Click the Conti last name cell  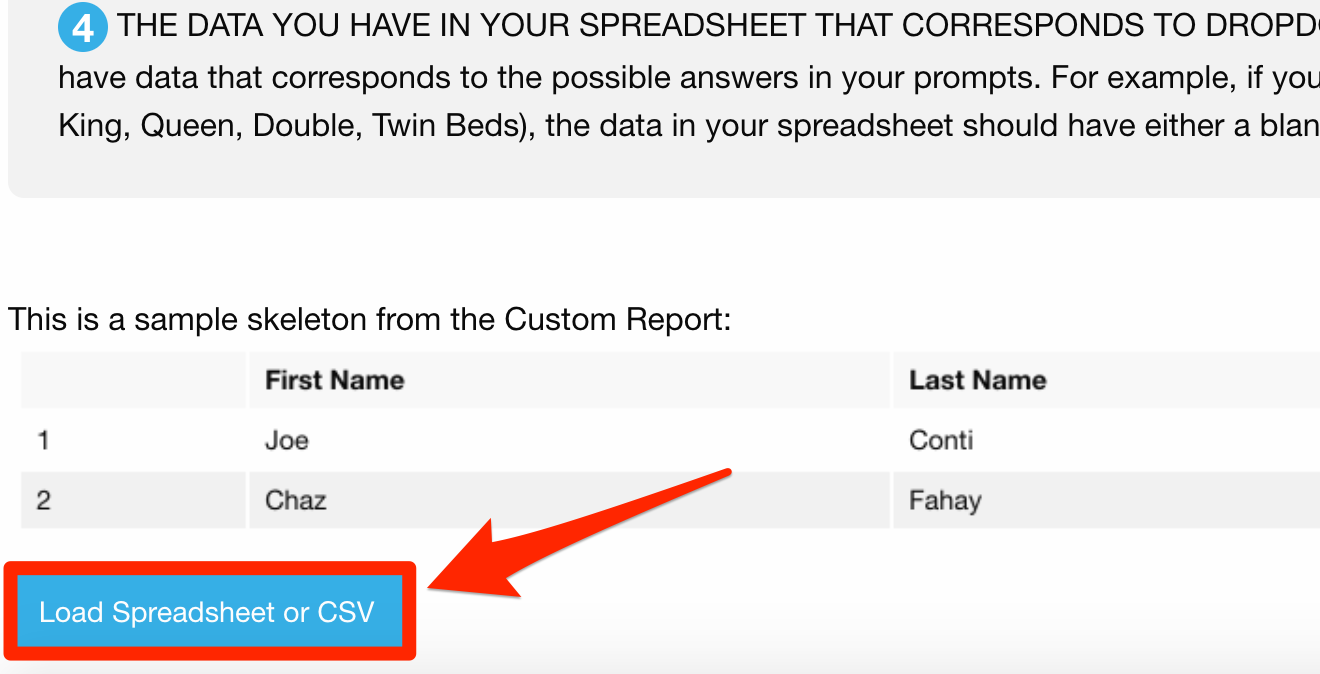pyautogui.click(x=941, y=440)
